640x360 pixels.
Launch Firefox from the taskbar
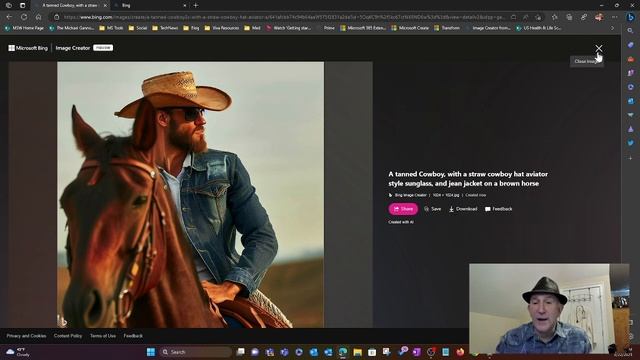tap(460, 352)
